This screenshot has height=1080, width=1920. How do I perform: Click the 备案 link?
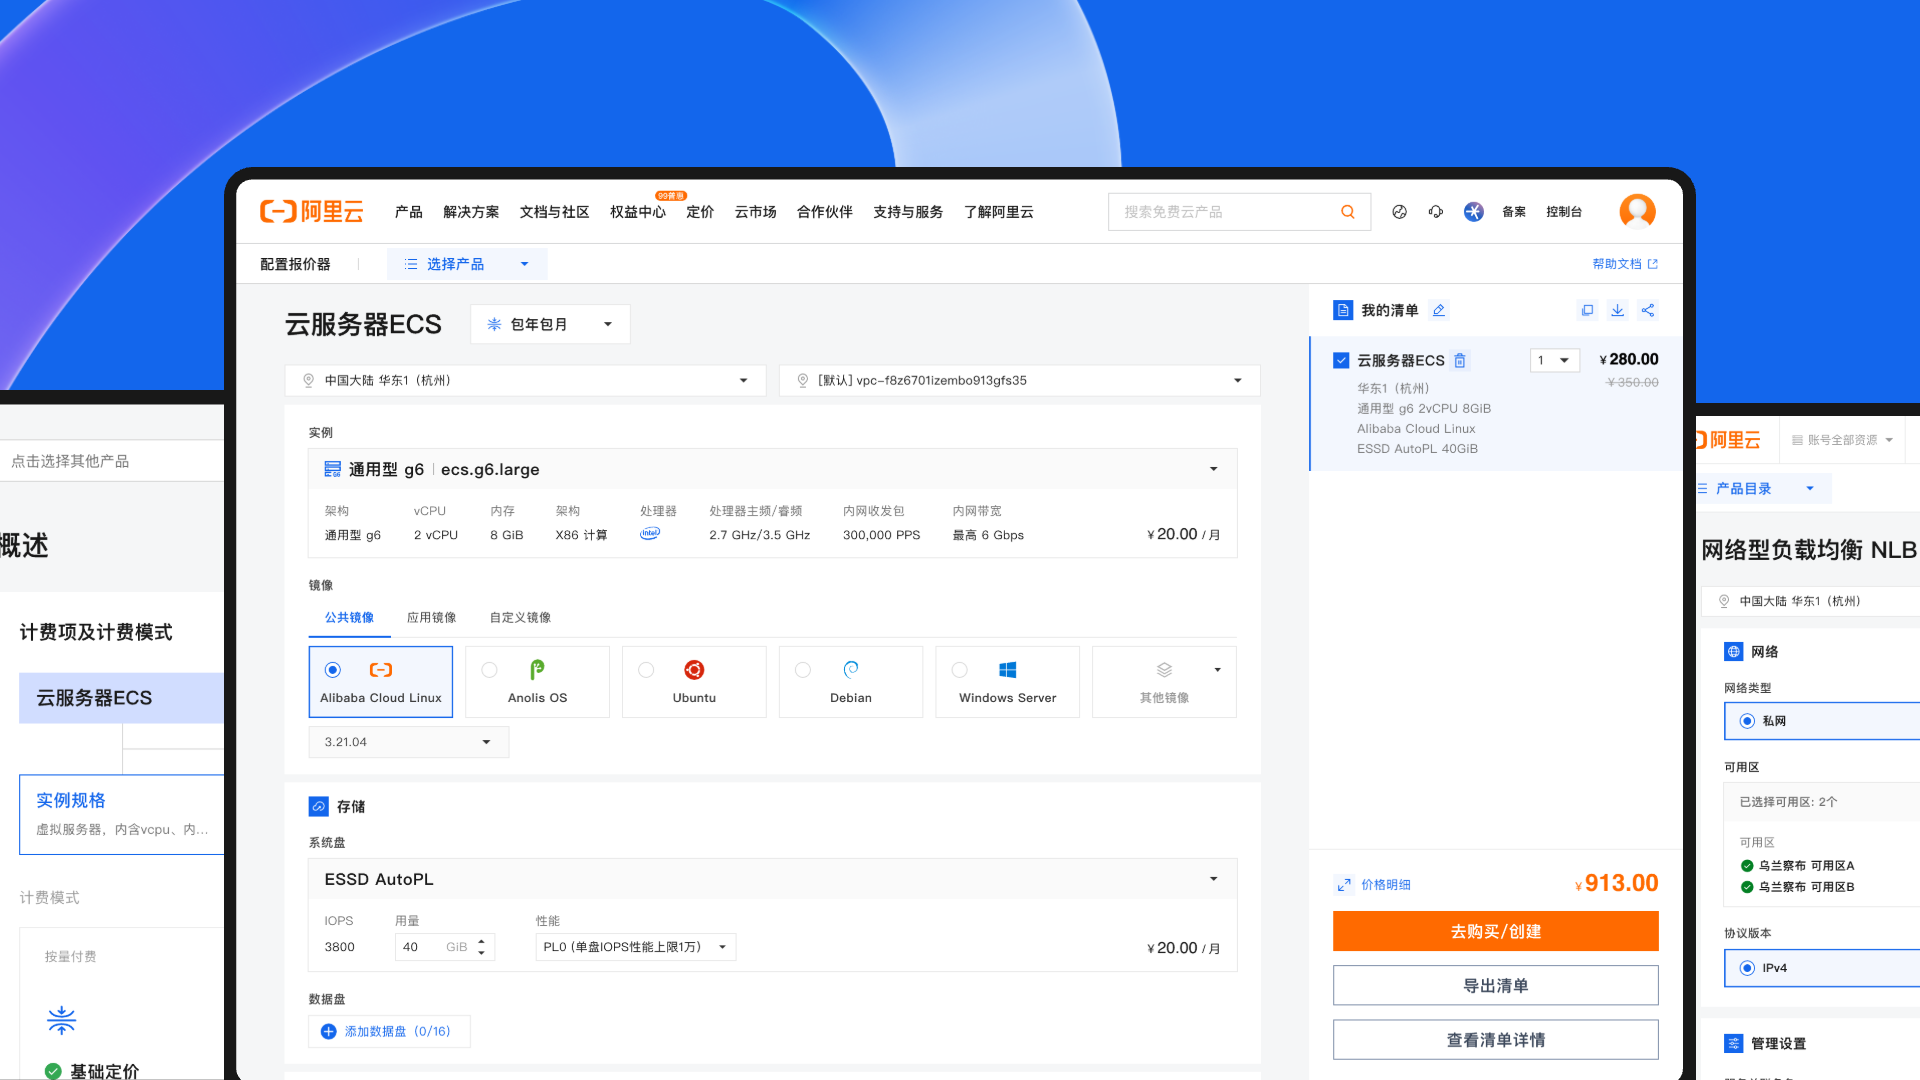(1514, 212)
